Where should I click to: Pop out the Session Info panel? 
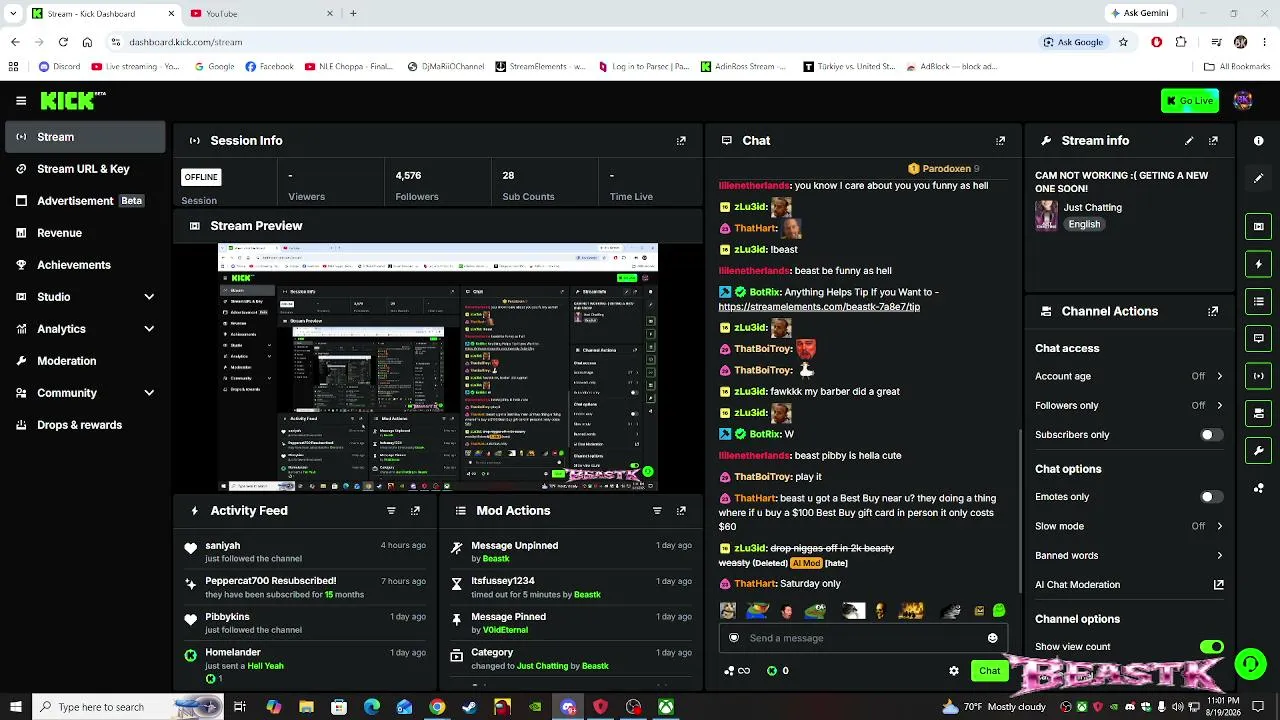(x=681, y=141)
